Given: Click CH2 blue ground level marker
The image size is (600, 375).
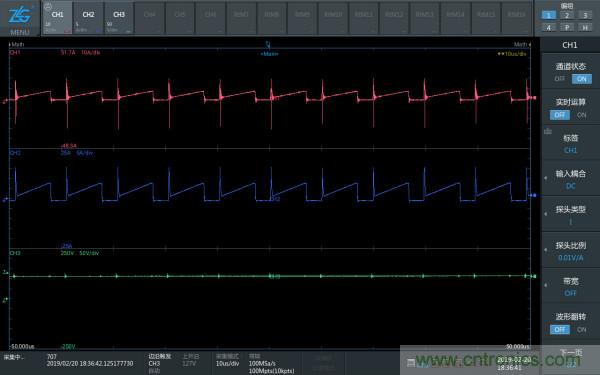Looking at the screenshot, I should pyautogui.click(x=5, y=200).
